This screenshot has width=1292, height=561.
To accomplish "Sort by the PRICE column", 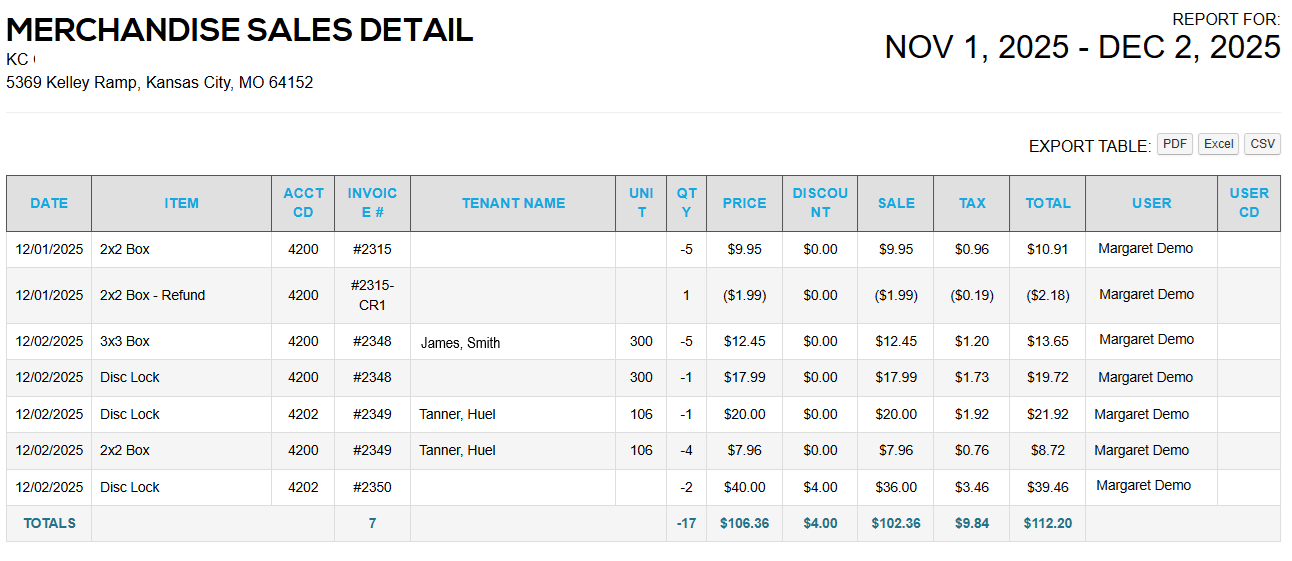I will 744,203.
